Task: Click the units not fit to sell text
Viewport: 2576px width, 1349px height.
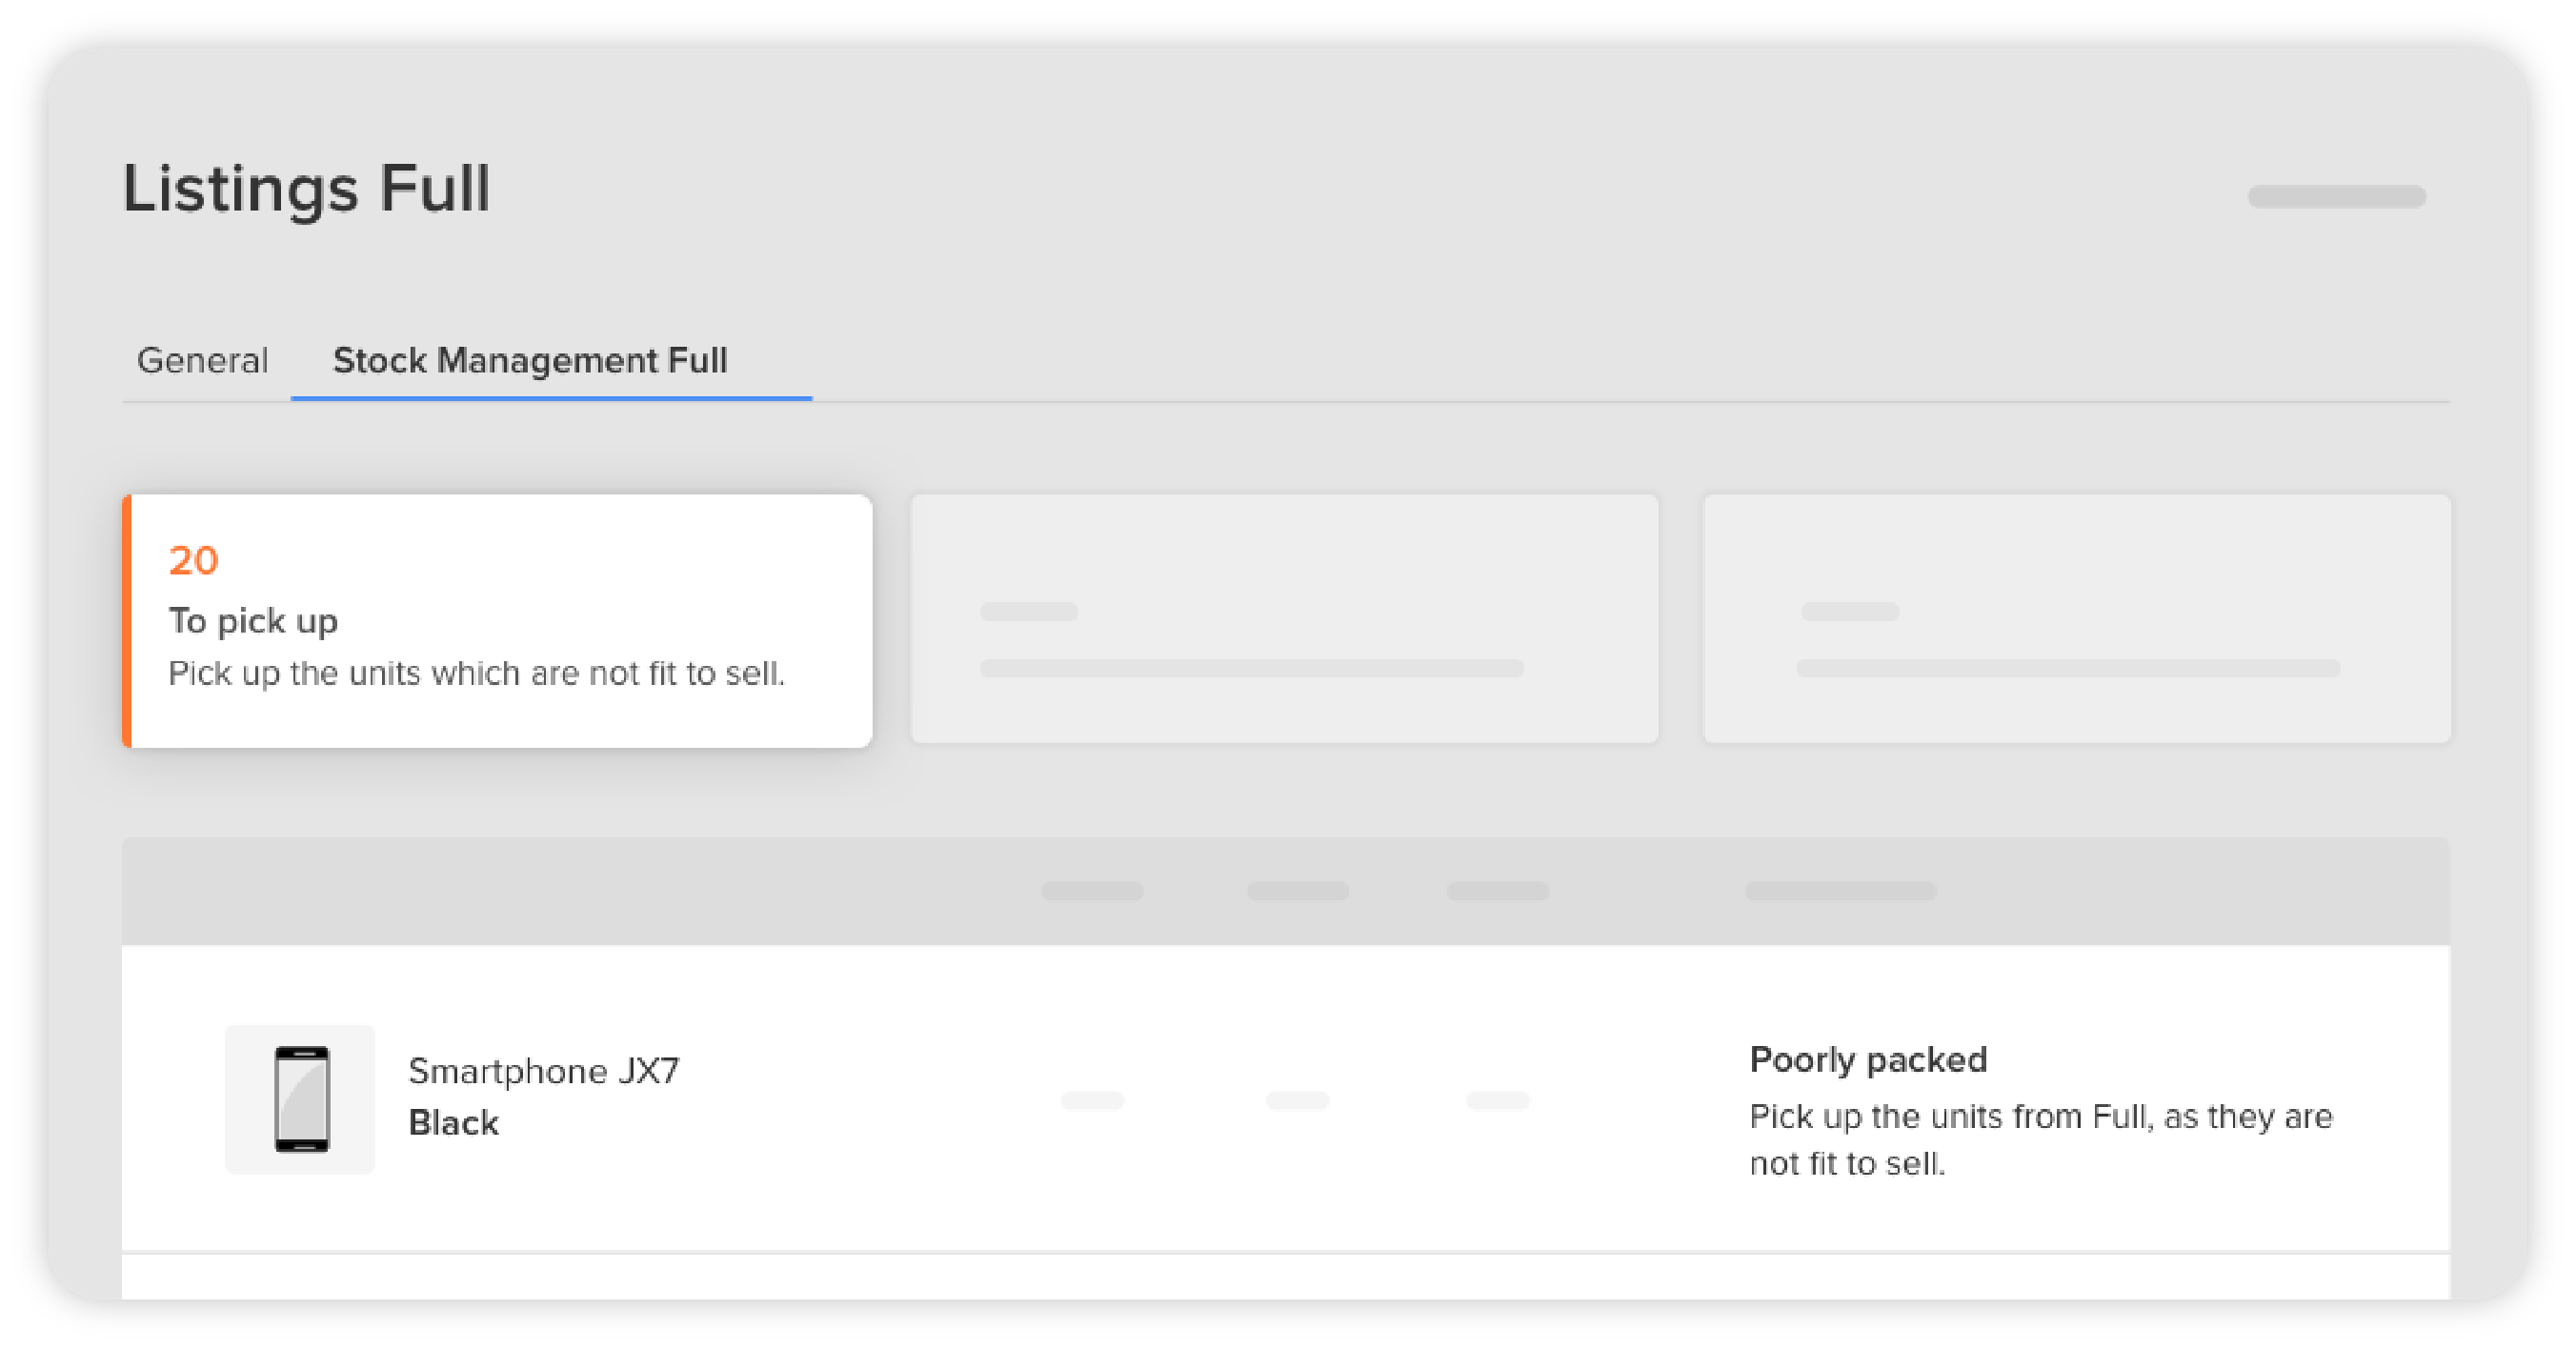Action: (x=476, y=673)
